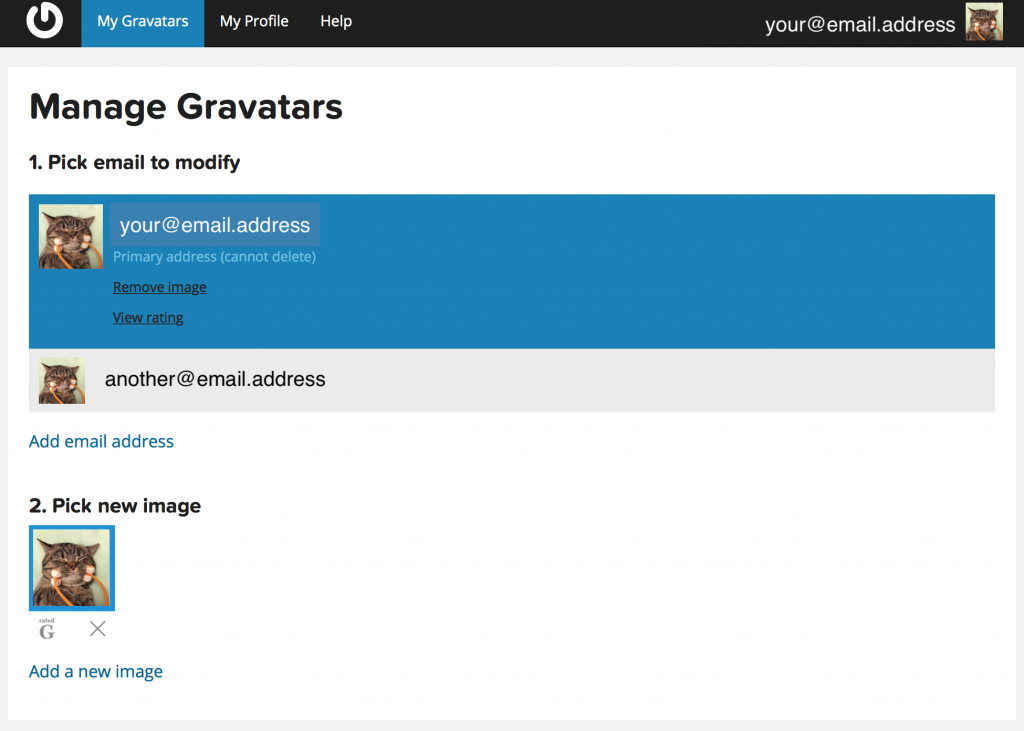Click the Gravatar logo in the header
Image resolution: width=1024 pixels, height=731 pixels.
44,21
